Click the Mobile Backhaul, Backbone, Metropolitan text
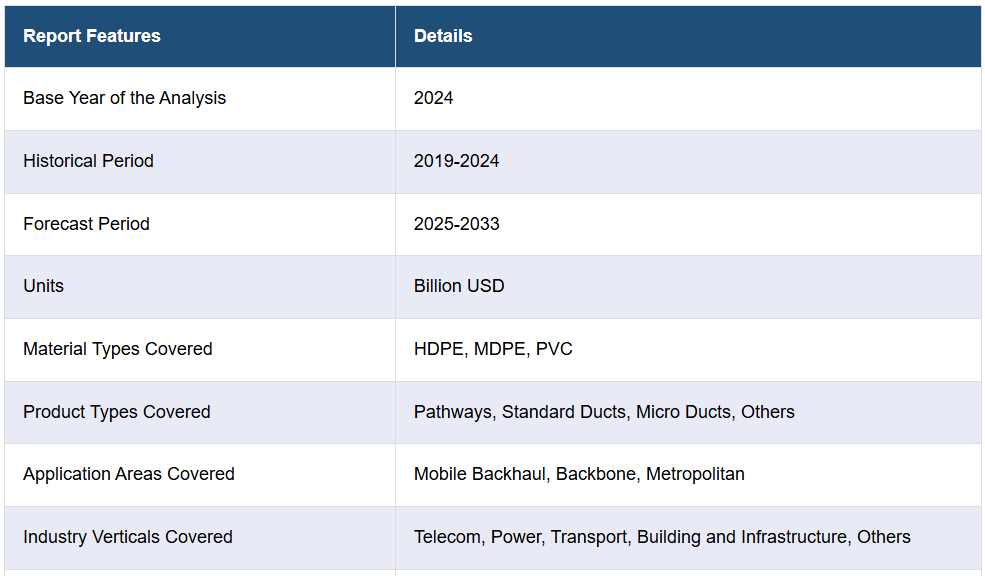The height and width of the screenshot is (576, 985). click(x=579, y=474)
